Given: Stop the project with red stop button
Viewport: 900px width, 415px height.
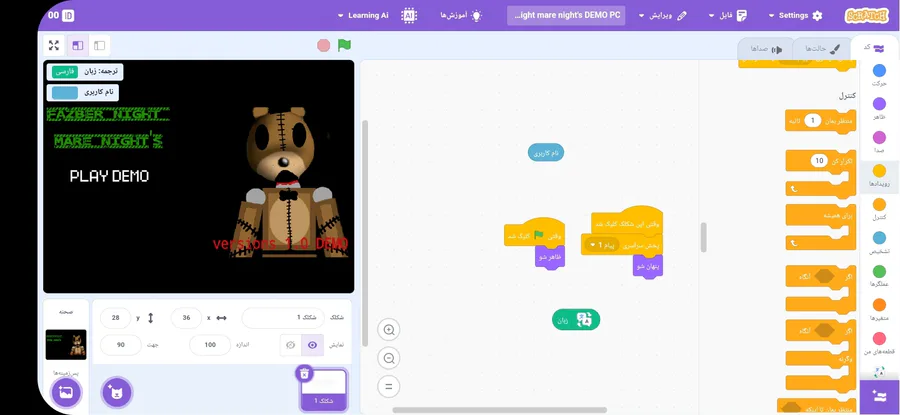Looking at the screenshot, I should 324,45.
